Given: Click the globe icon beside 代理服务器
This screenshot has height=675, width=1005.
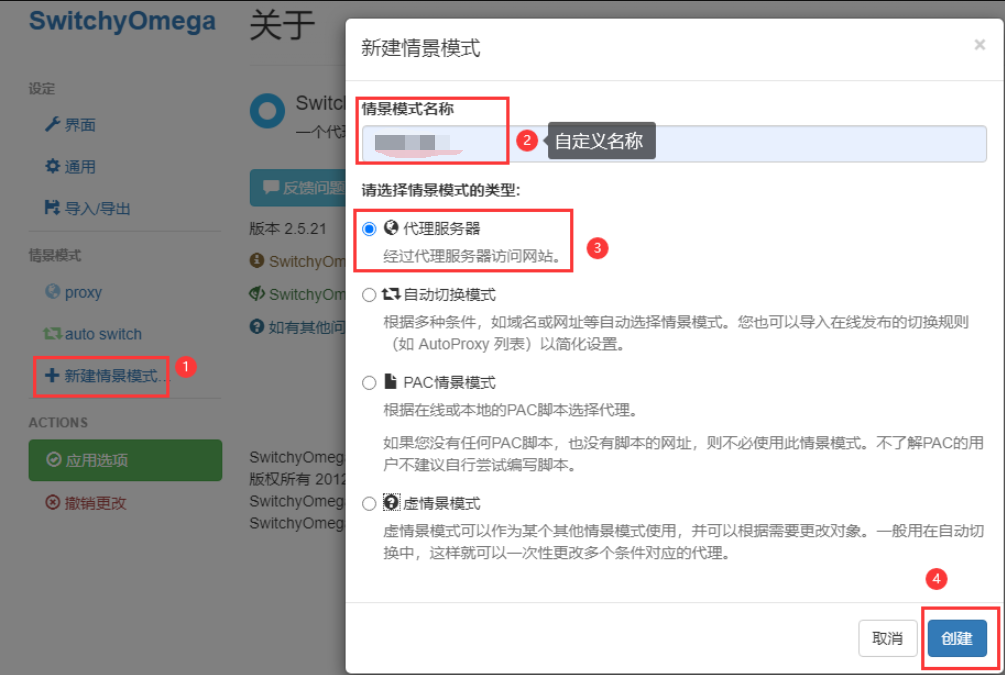Looking at the screenshot, I should [391, 228].
